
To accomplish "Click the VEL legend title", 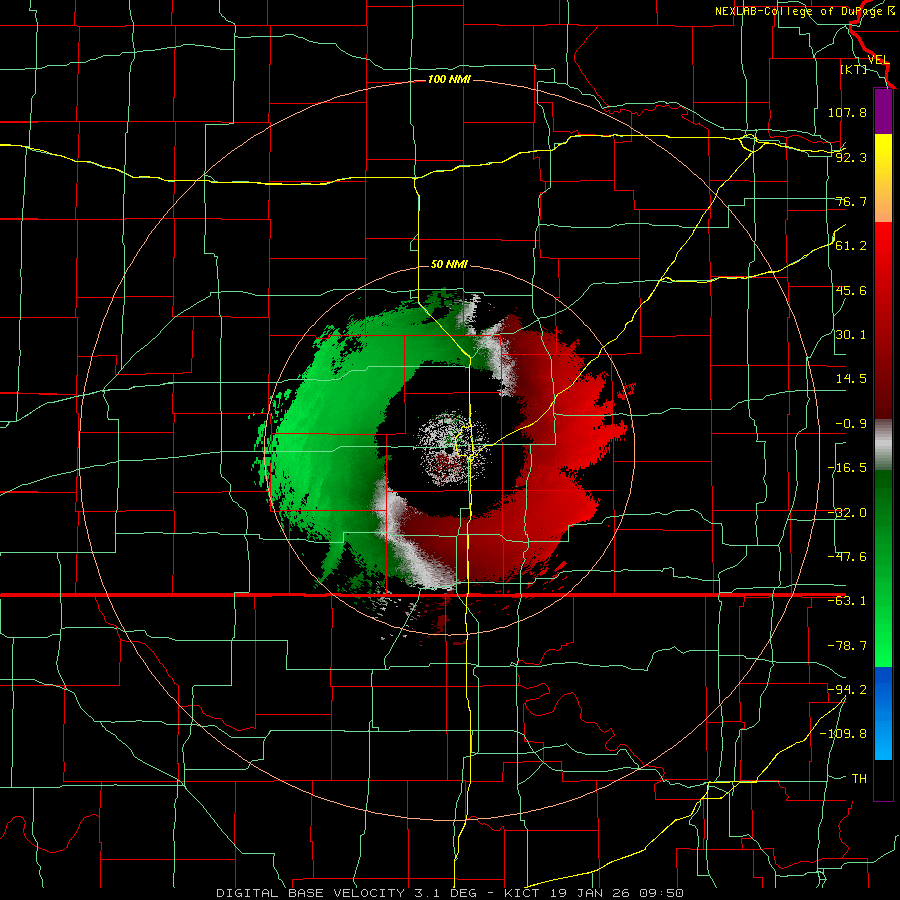I will point(878,60).
